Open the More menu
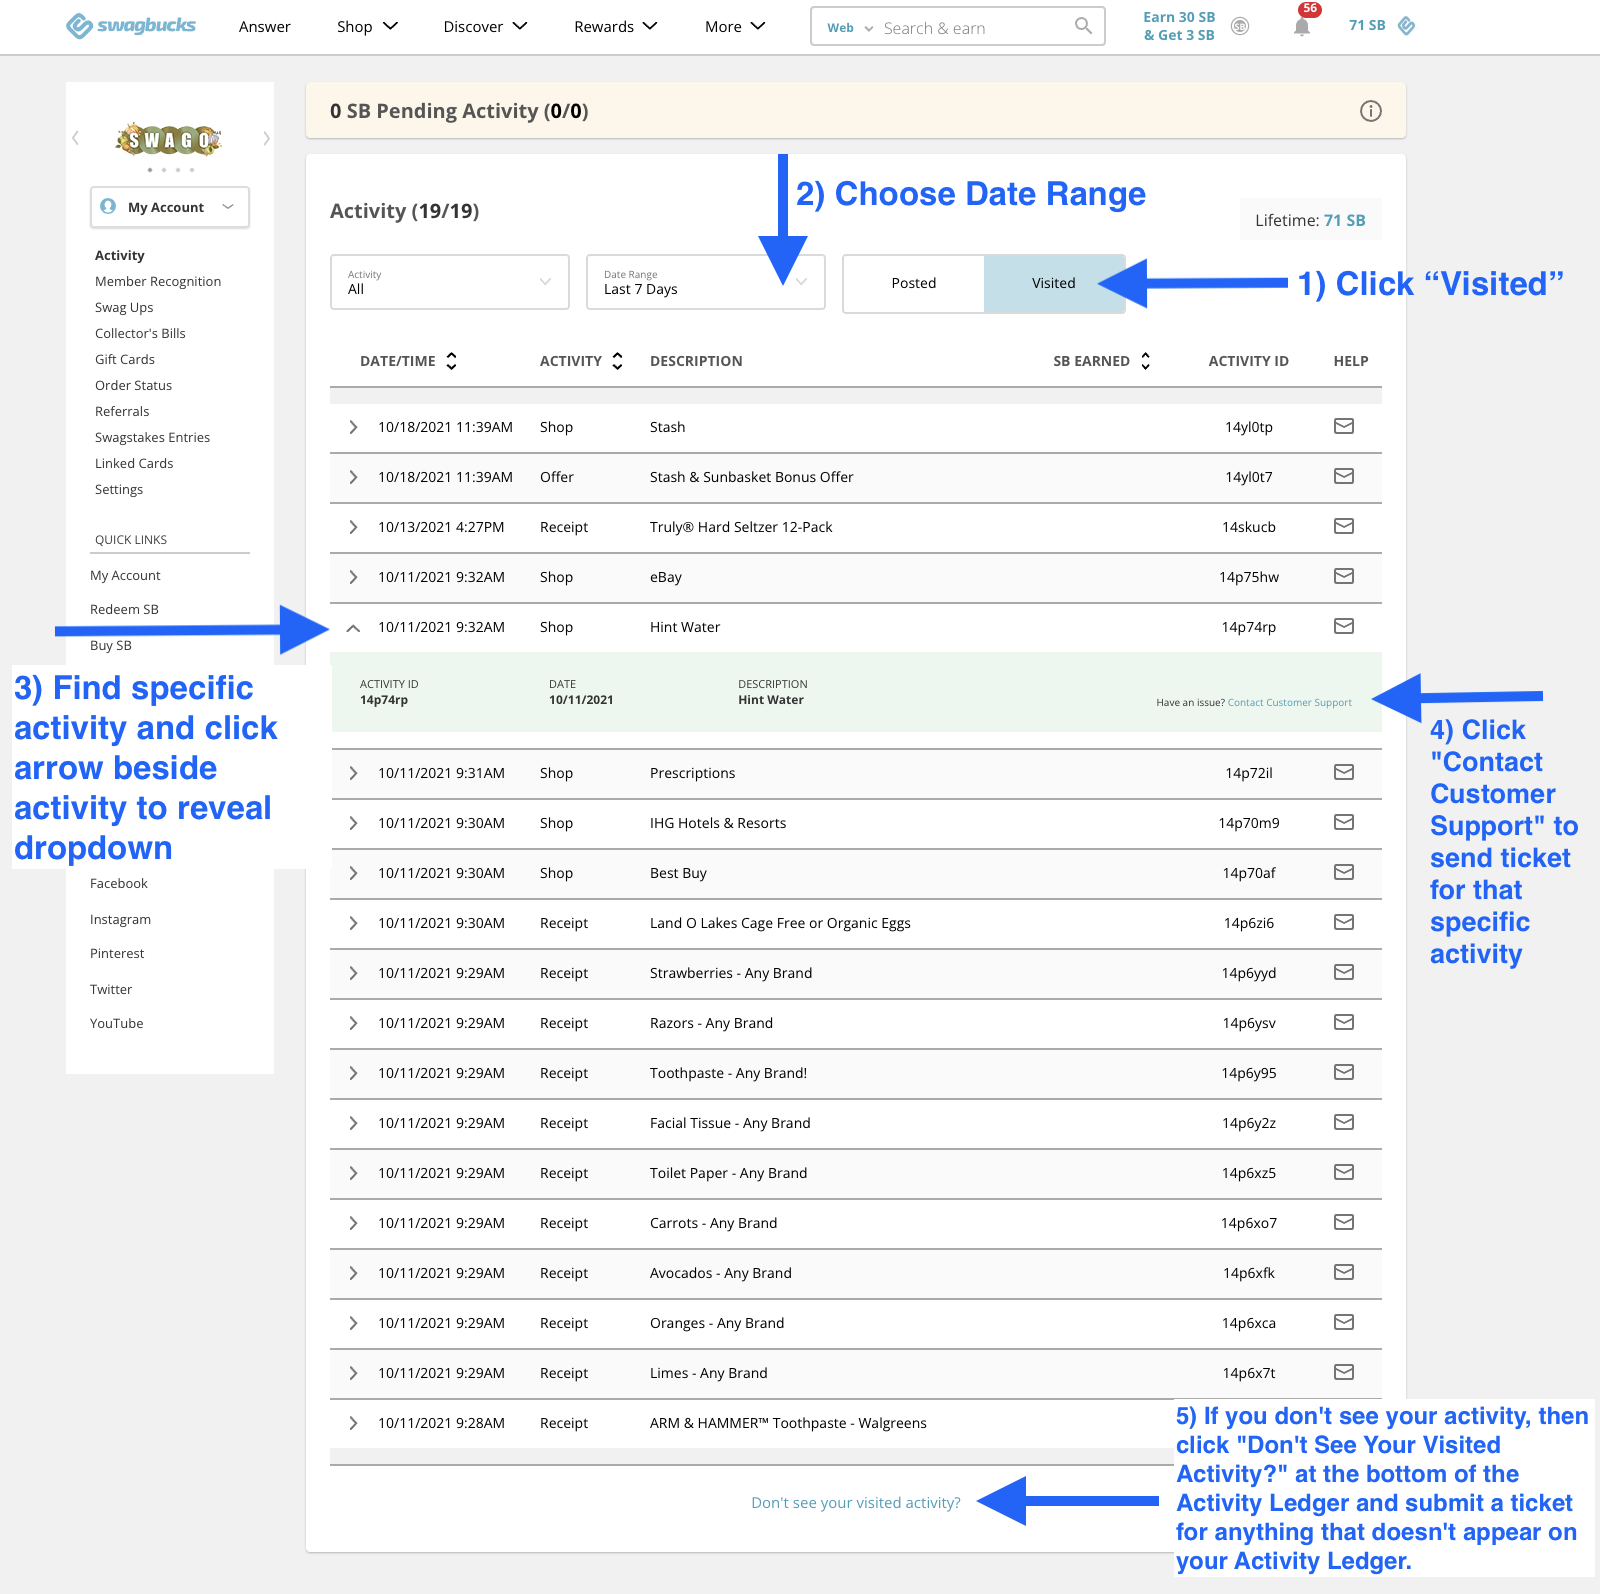Screen dimensions: 1600x1594 click(x=734, y=27)
